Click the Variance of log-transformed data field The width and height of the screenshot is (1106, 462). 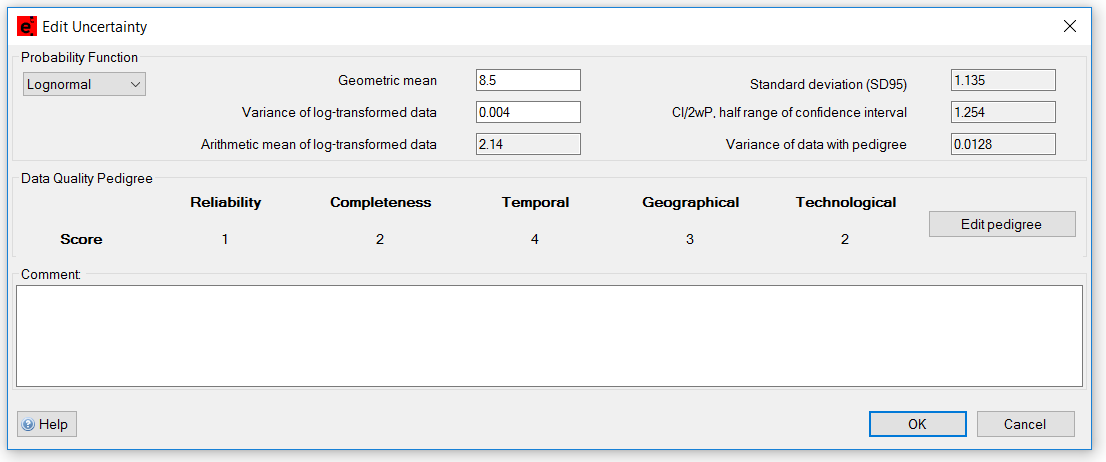tap(528, 112)
